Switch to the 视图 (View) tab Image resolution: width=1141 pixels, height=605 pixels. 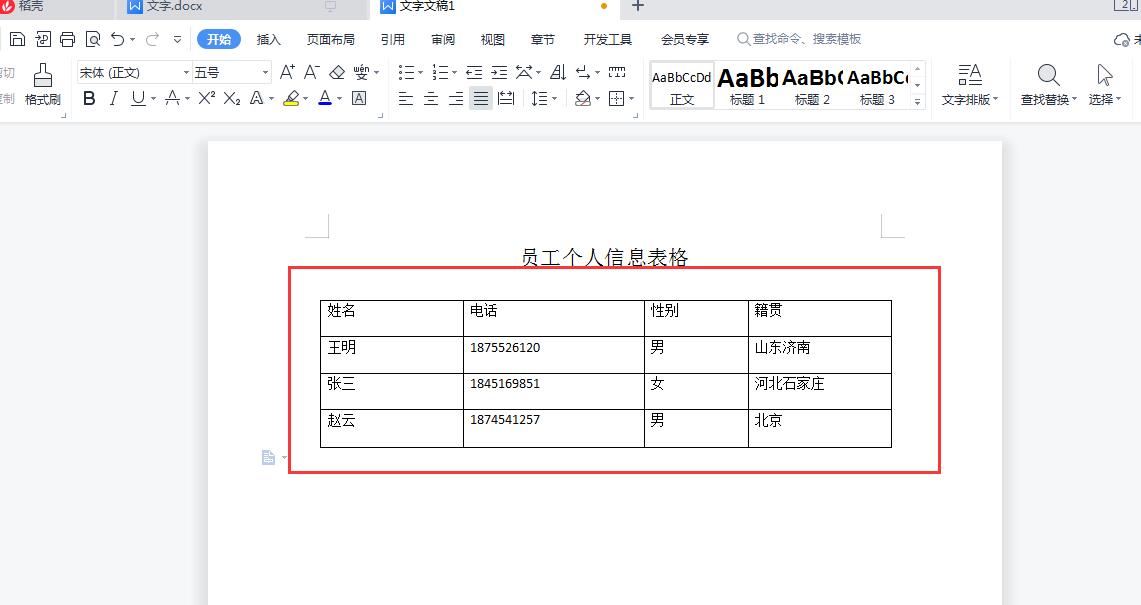493,39
